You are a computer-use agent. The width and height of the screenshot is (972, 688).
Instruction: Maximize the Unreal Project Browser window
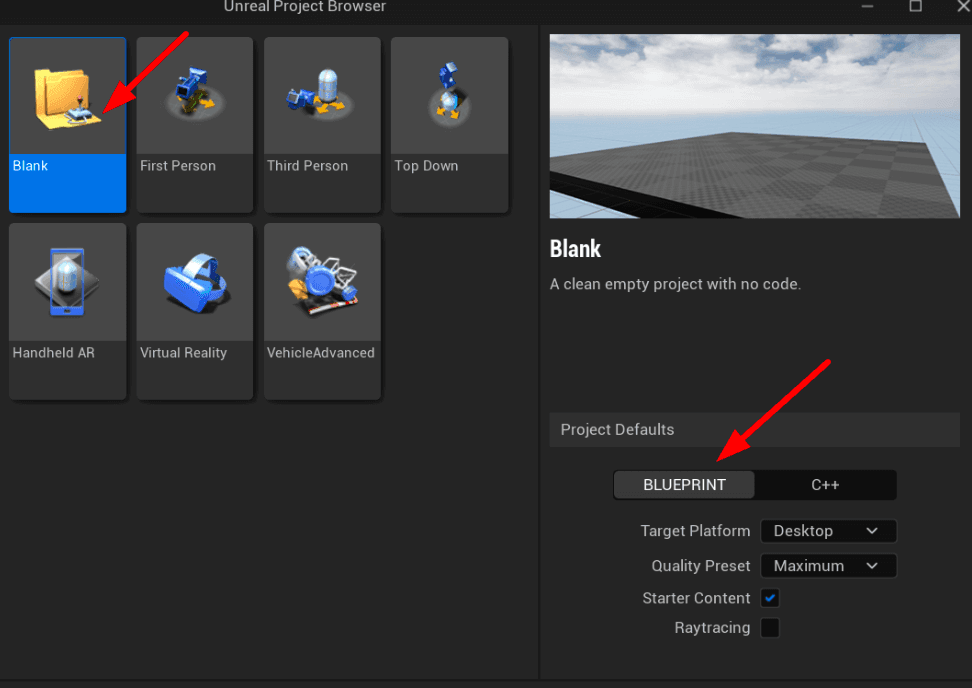[x=915, y=6]
